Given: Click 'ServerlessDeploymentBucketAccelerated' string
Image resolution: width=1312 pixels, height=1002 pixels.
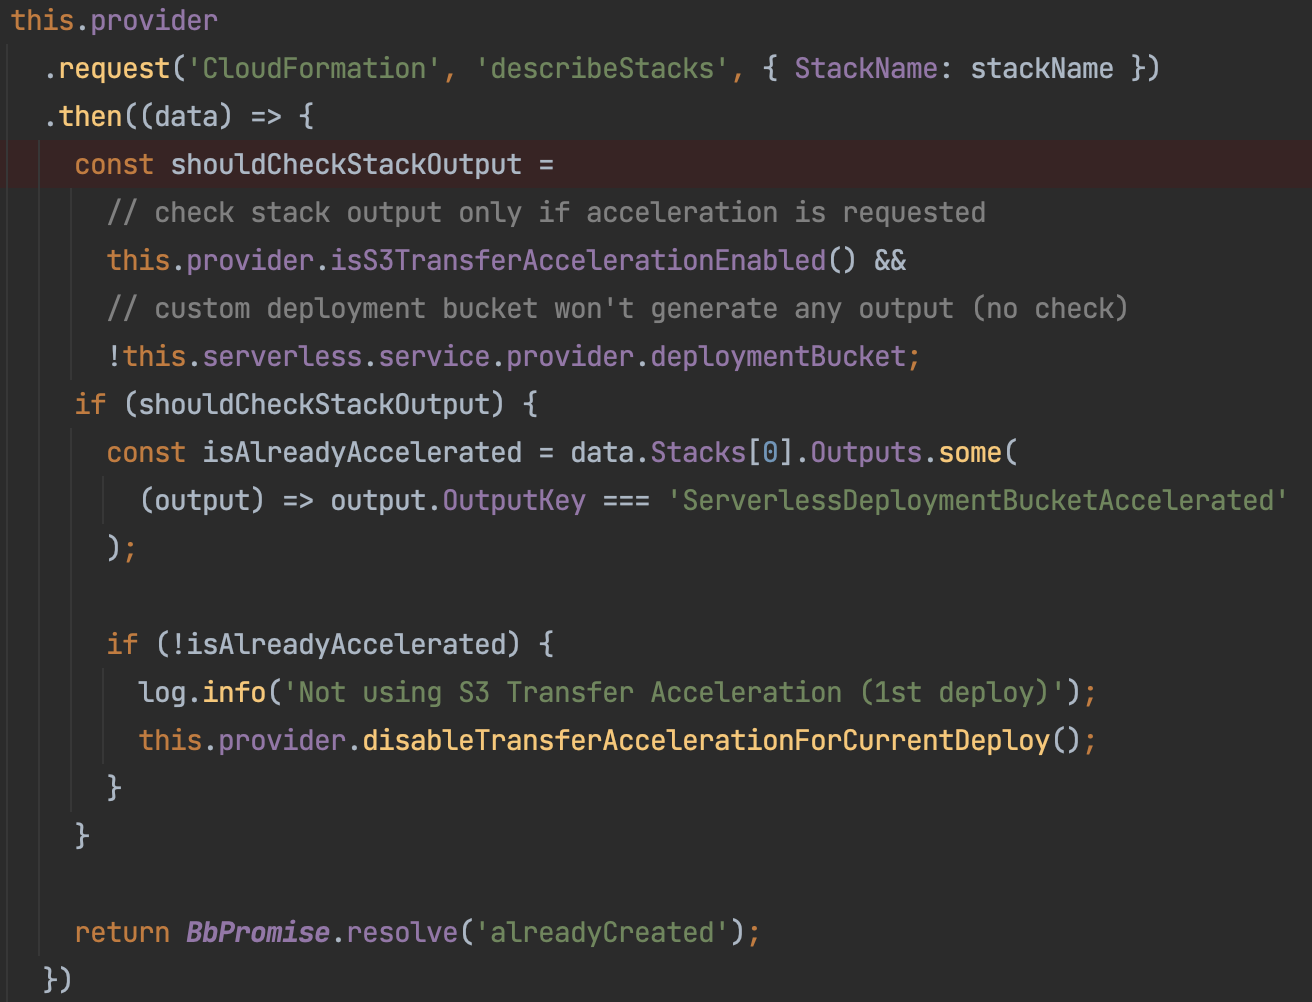Looking at the screenshot, I should [978, 501].
